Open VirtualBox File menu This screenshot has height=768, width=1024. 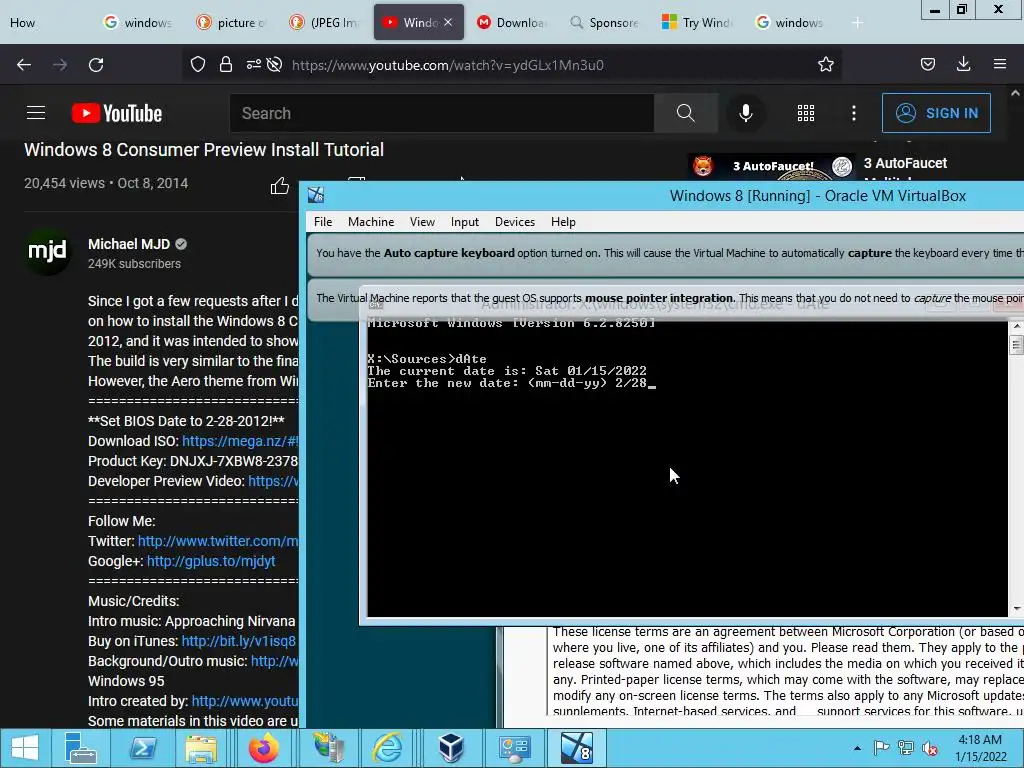pos(323,222)
